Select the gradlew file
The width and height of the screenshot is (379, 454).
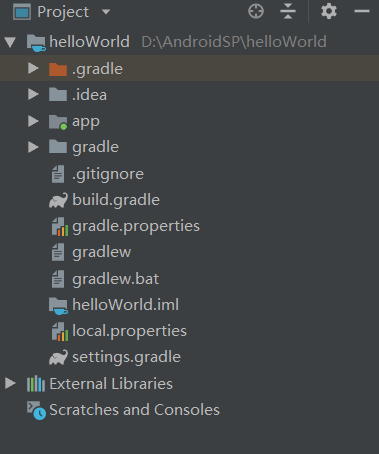[102, 253]
